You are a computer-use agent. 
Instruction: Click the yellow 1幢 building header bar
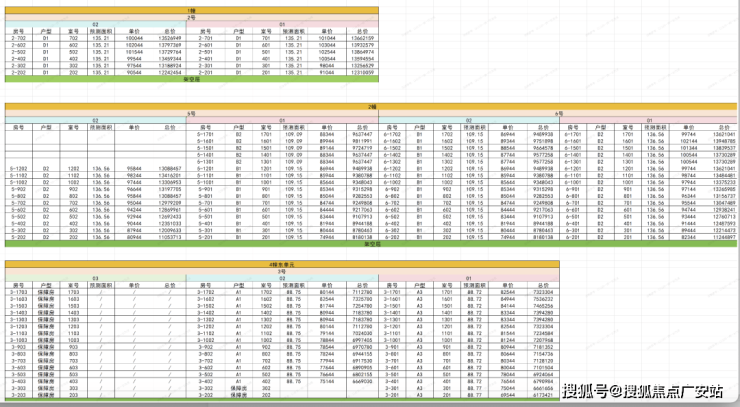[x=192, y=10]
